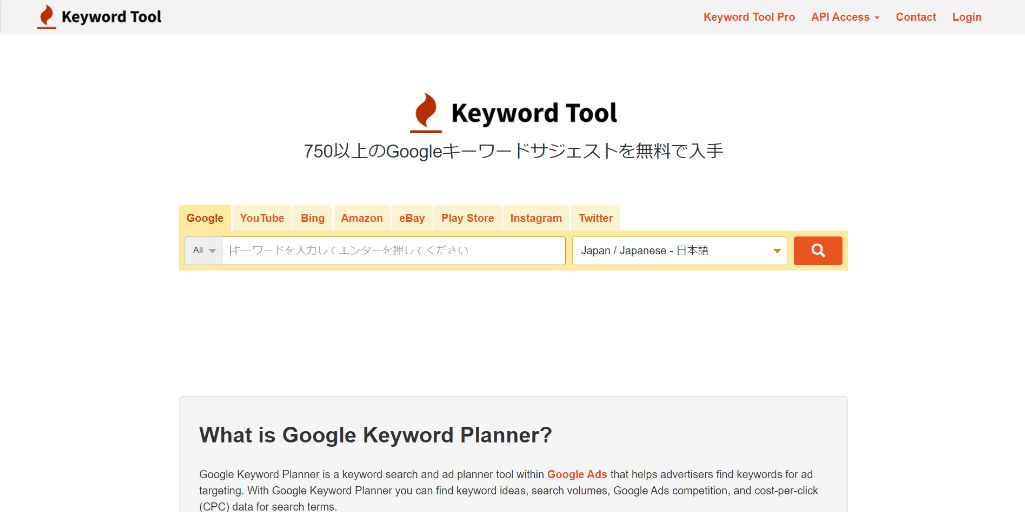Click the orange magnifier search button
The height and width of the screenshot is (512, 1025).
pos(818,250)
